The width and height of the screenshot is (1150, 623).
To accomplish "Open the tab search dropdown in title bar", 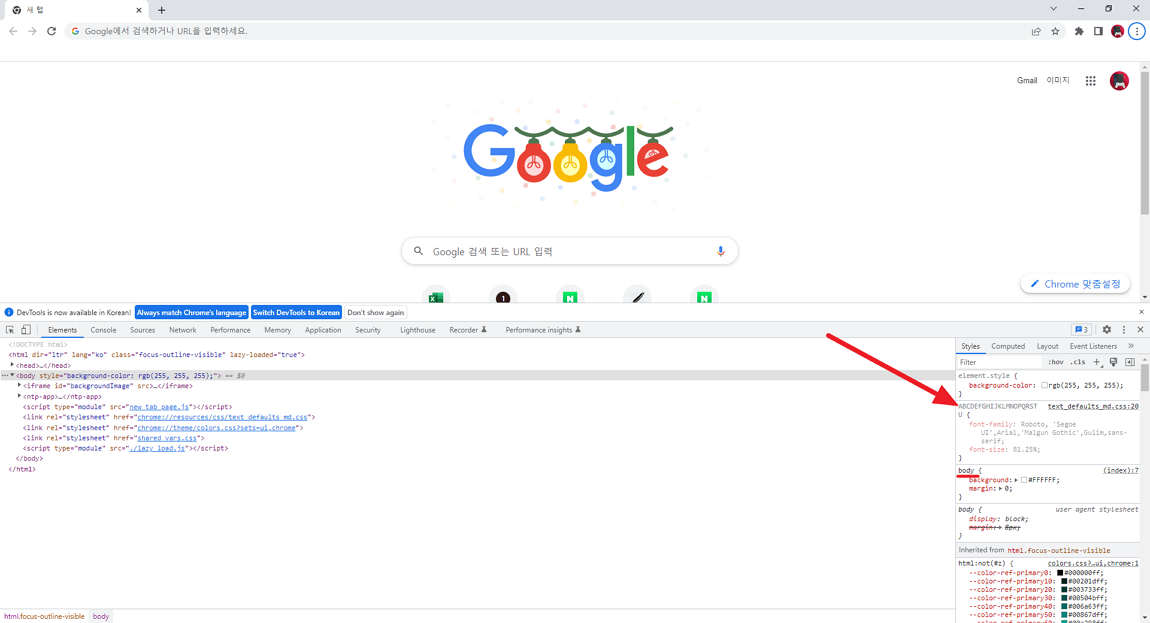I will click(x=1053, y=9).
